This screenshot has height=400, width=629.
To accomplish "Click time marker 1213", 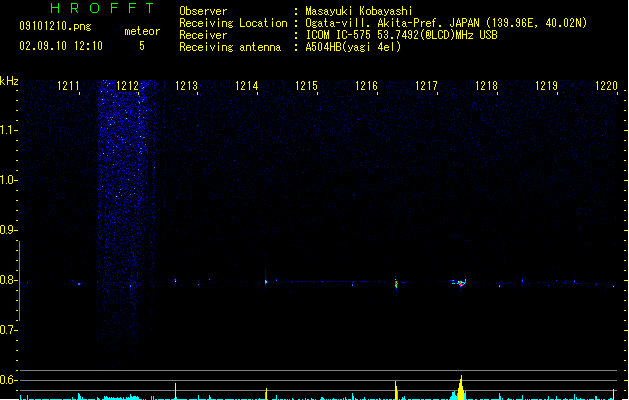I will [x=187, y=86].
